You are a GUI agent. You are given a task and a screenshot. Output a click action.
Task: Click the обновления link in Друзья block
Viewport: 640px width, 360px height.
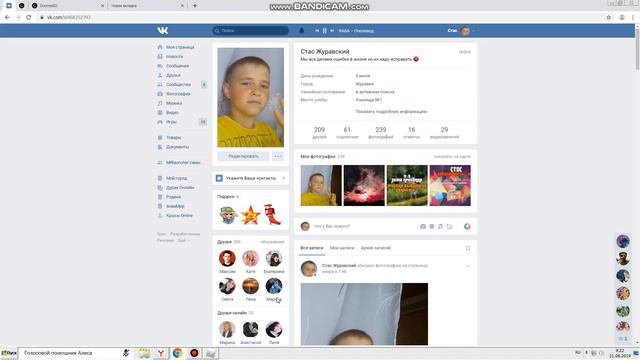click(x=272, y=242)
